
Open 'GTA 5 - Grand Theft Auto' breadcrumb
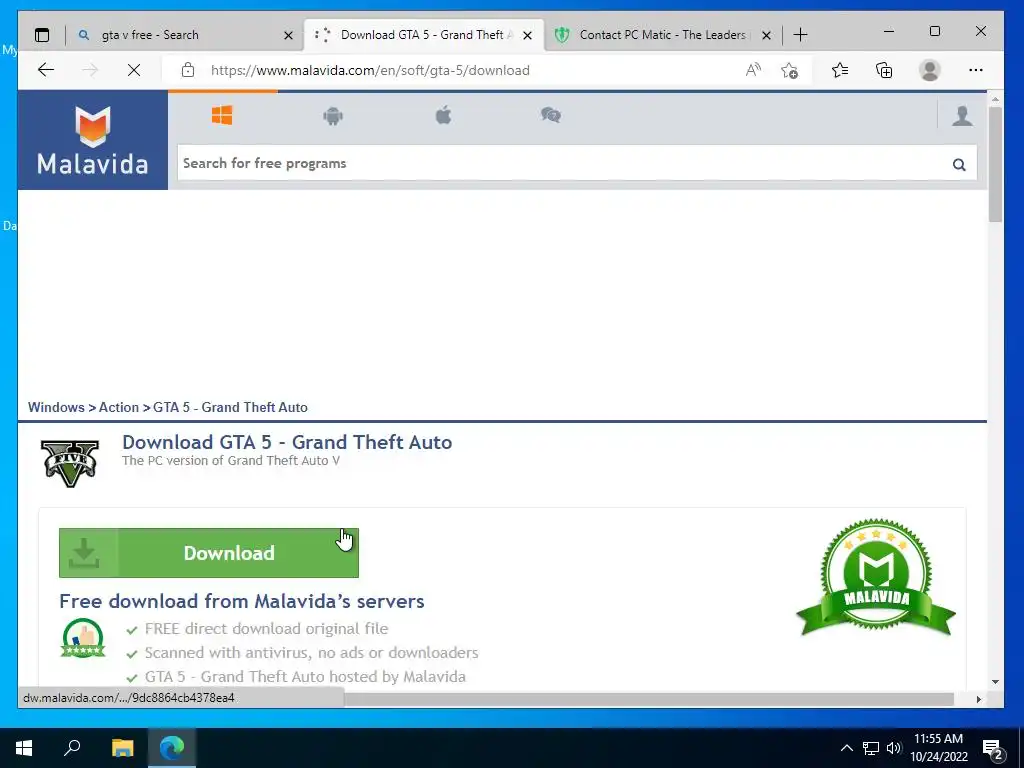231,408
